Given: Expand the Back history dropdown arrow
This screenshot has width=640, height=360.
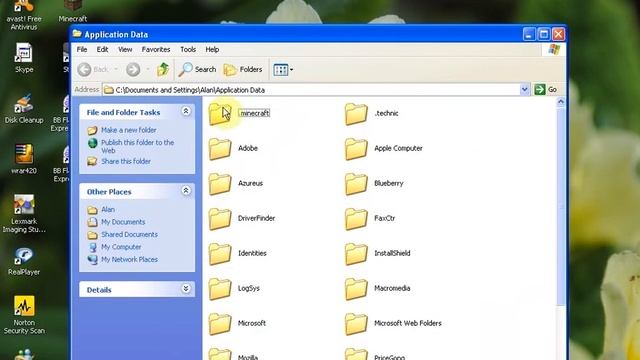Looking at the screenshot, I should pyautogui.click(x=116, y=69).
